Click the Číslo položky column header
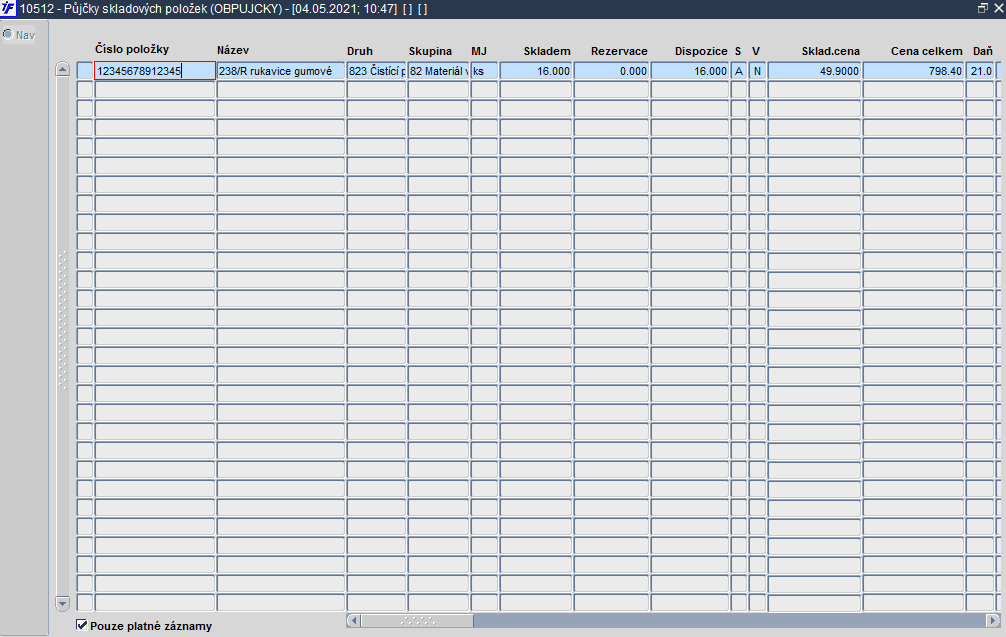 [132, 49]
